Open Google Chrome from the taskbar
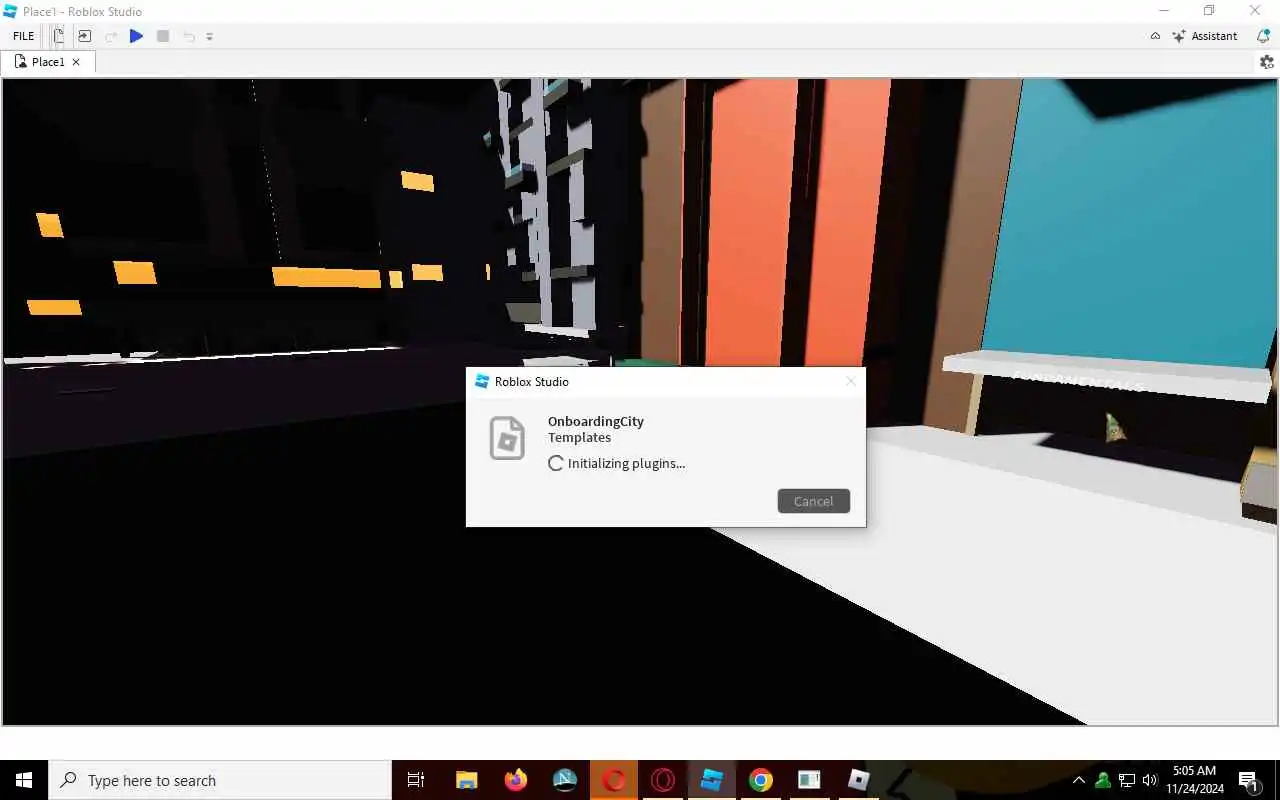 coord(761,780)
